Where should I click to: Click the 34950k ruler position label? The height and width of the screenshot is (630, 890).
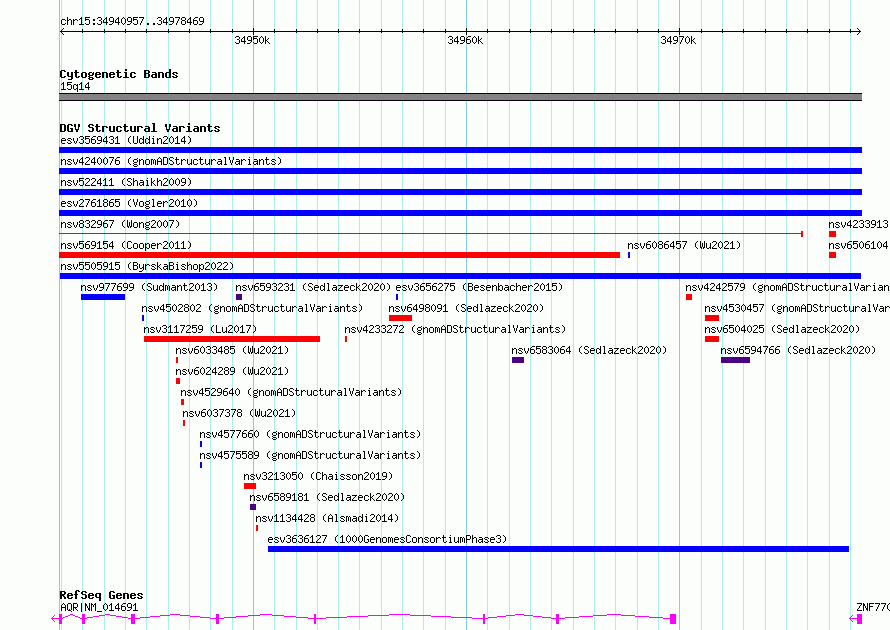(x=252, y=40)
